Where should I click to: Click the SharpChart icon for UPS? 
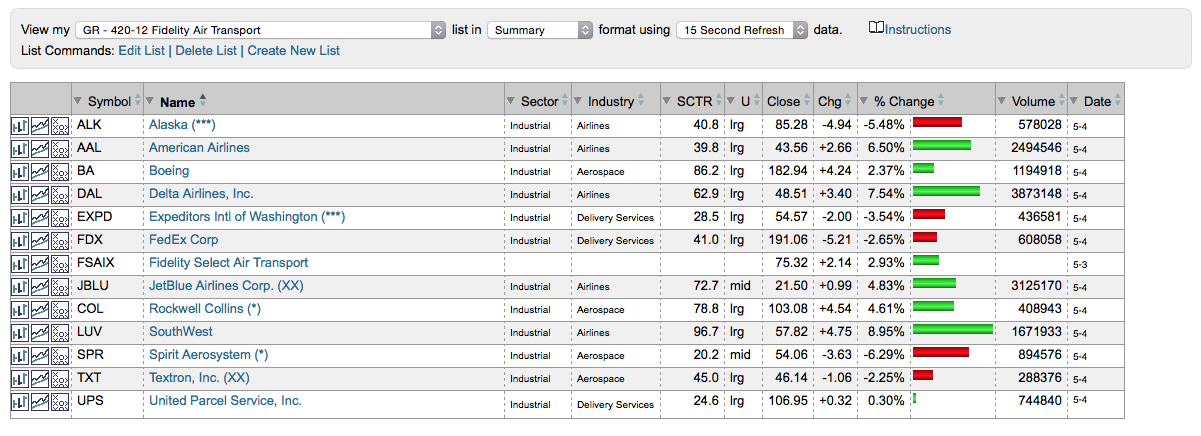pyautogui.click(x=19, y=402)
